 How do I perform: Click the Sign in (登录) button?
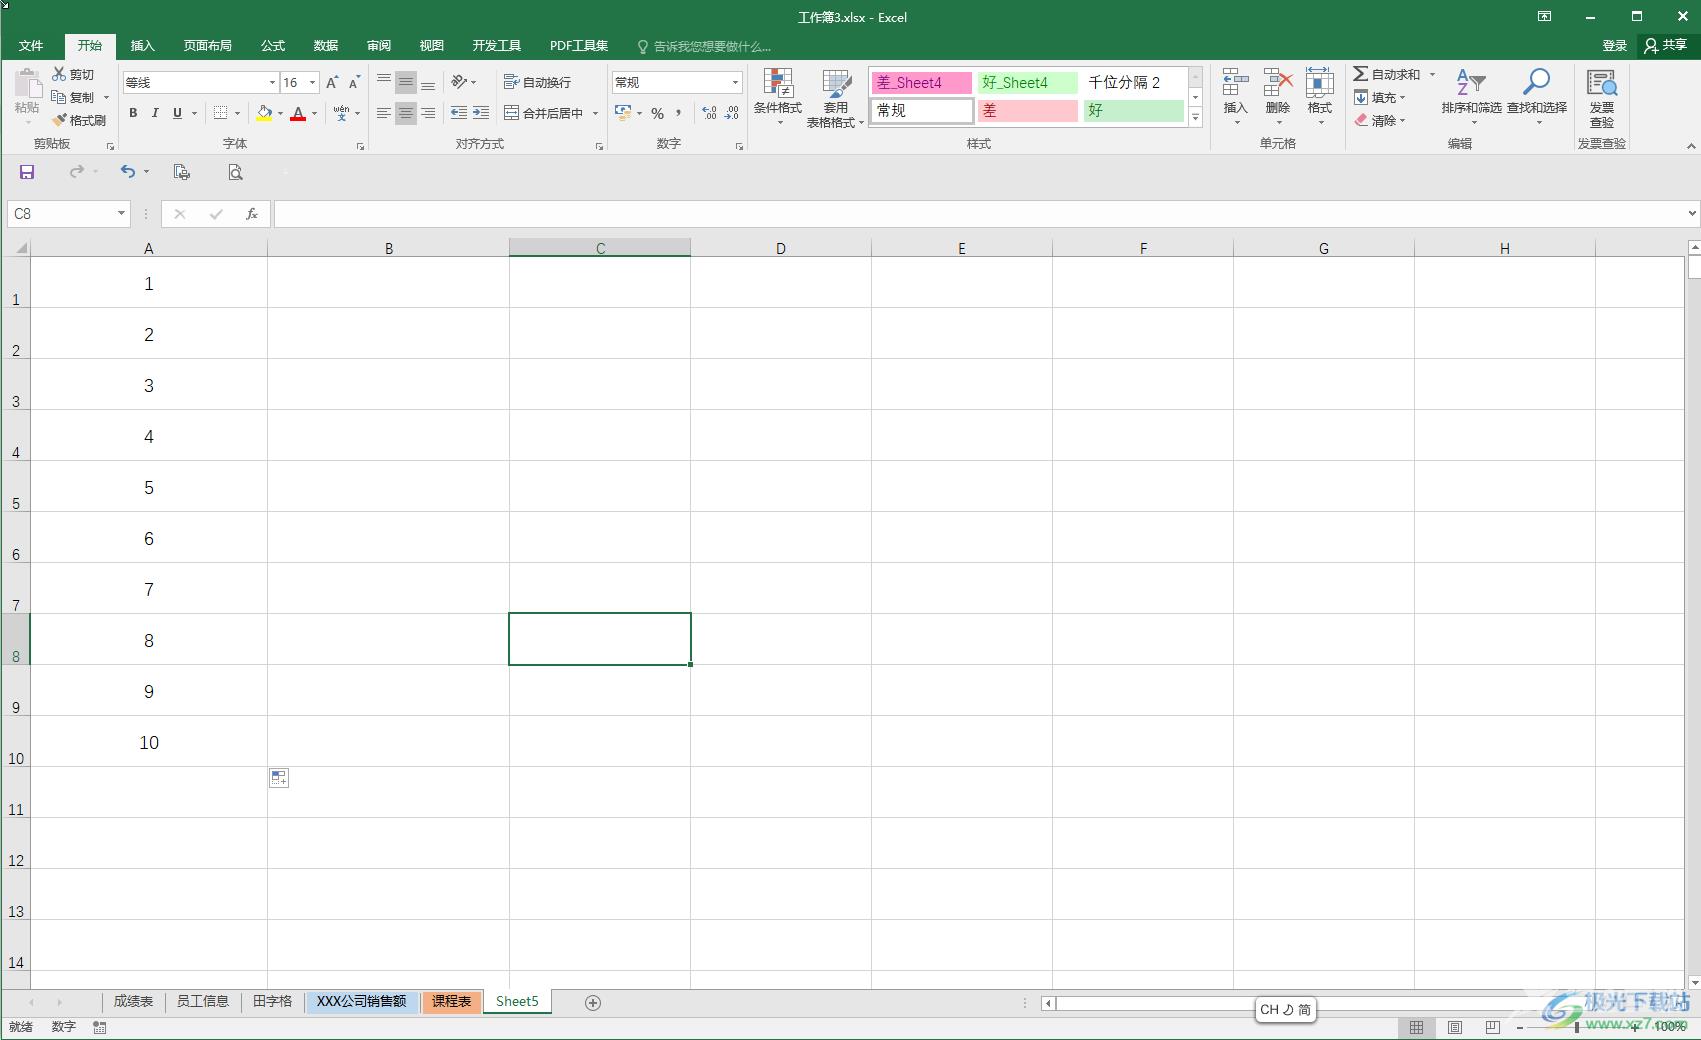[1614, 46]
